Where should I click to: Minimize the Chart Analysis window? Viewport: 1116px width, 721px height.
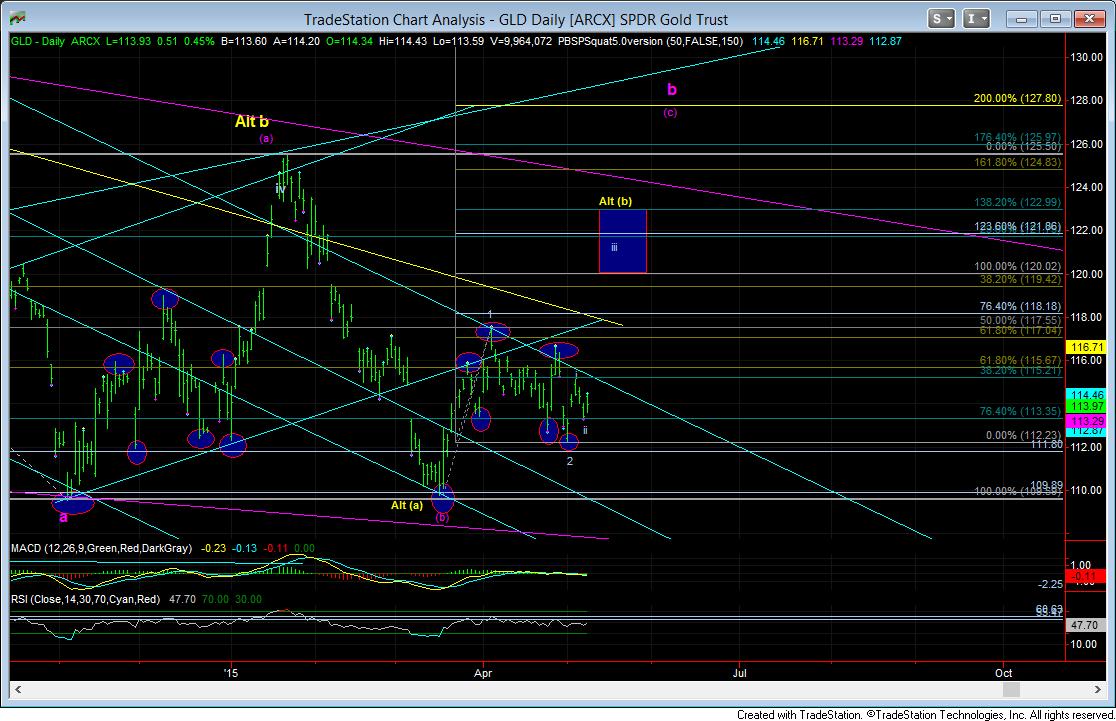1021,19
